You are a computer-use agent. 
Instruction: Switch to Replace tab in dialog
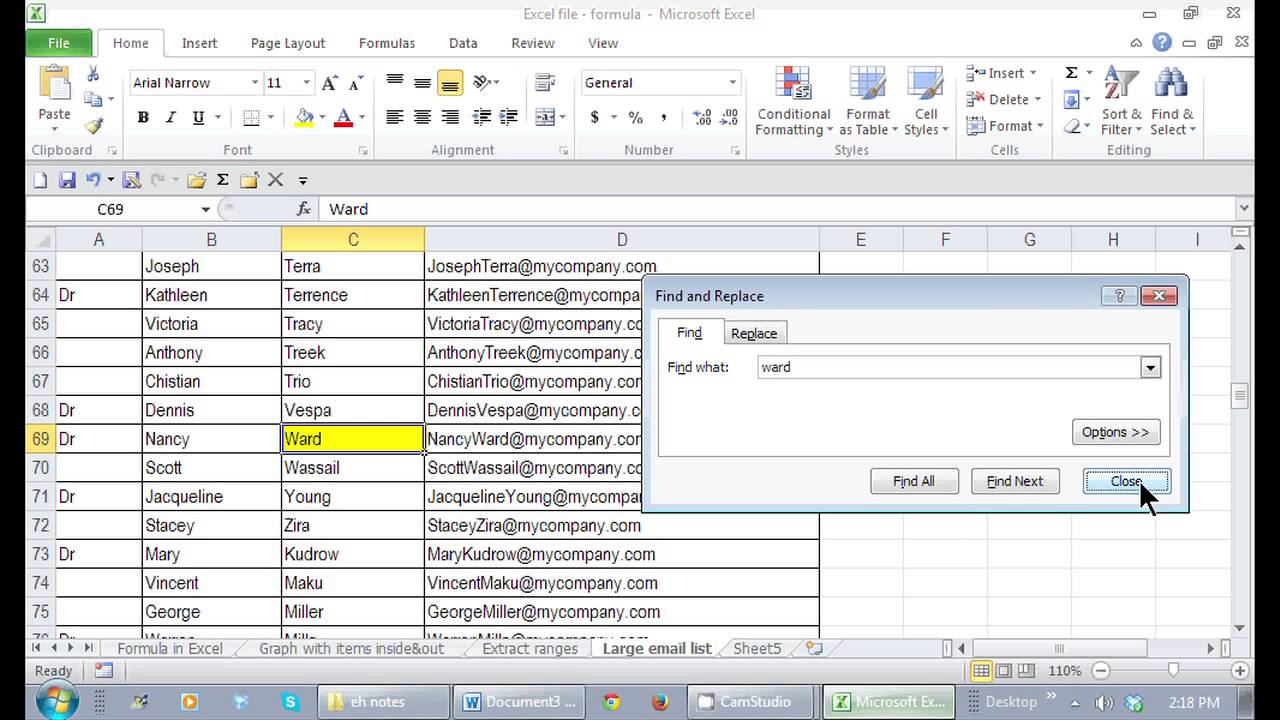click(754, 333)
